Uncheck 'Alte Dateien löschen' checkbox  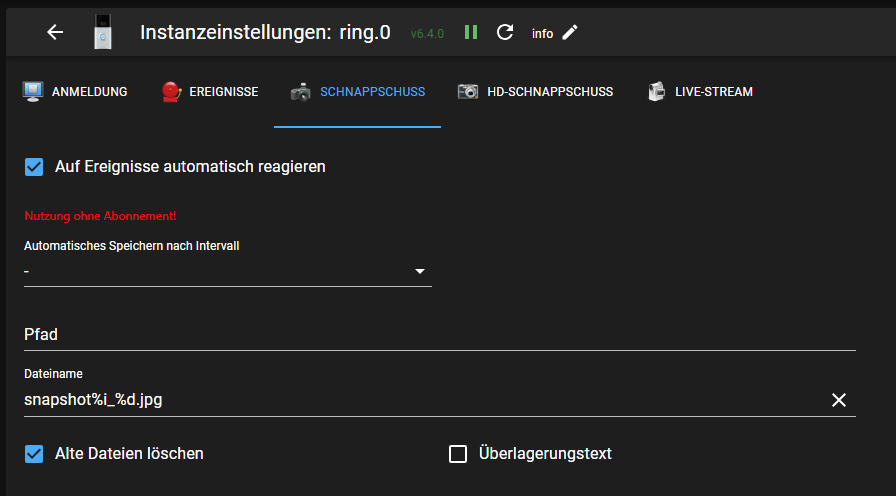[35, 454]
